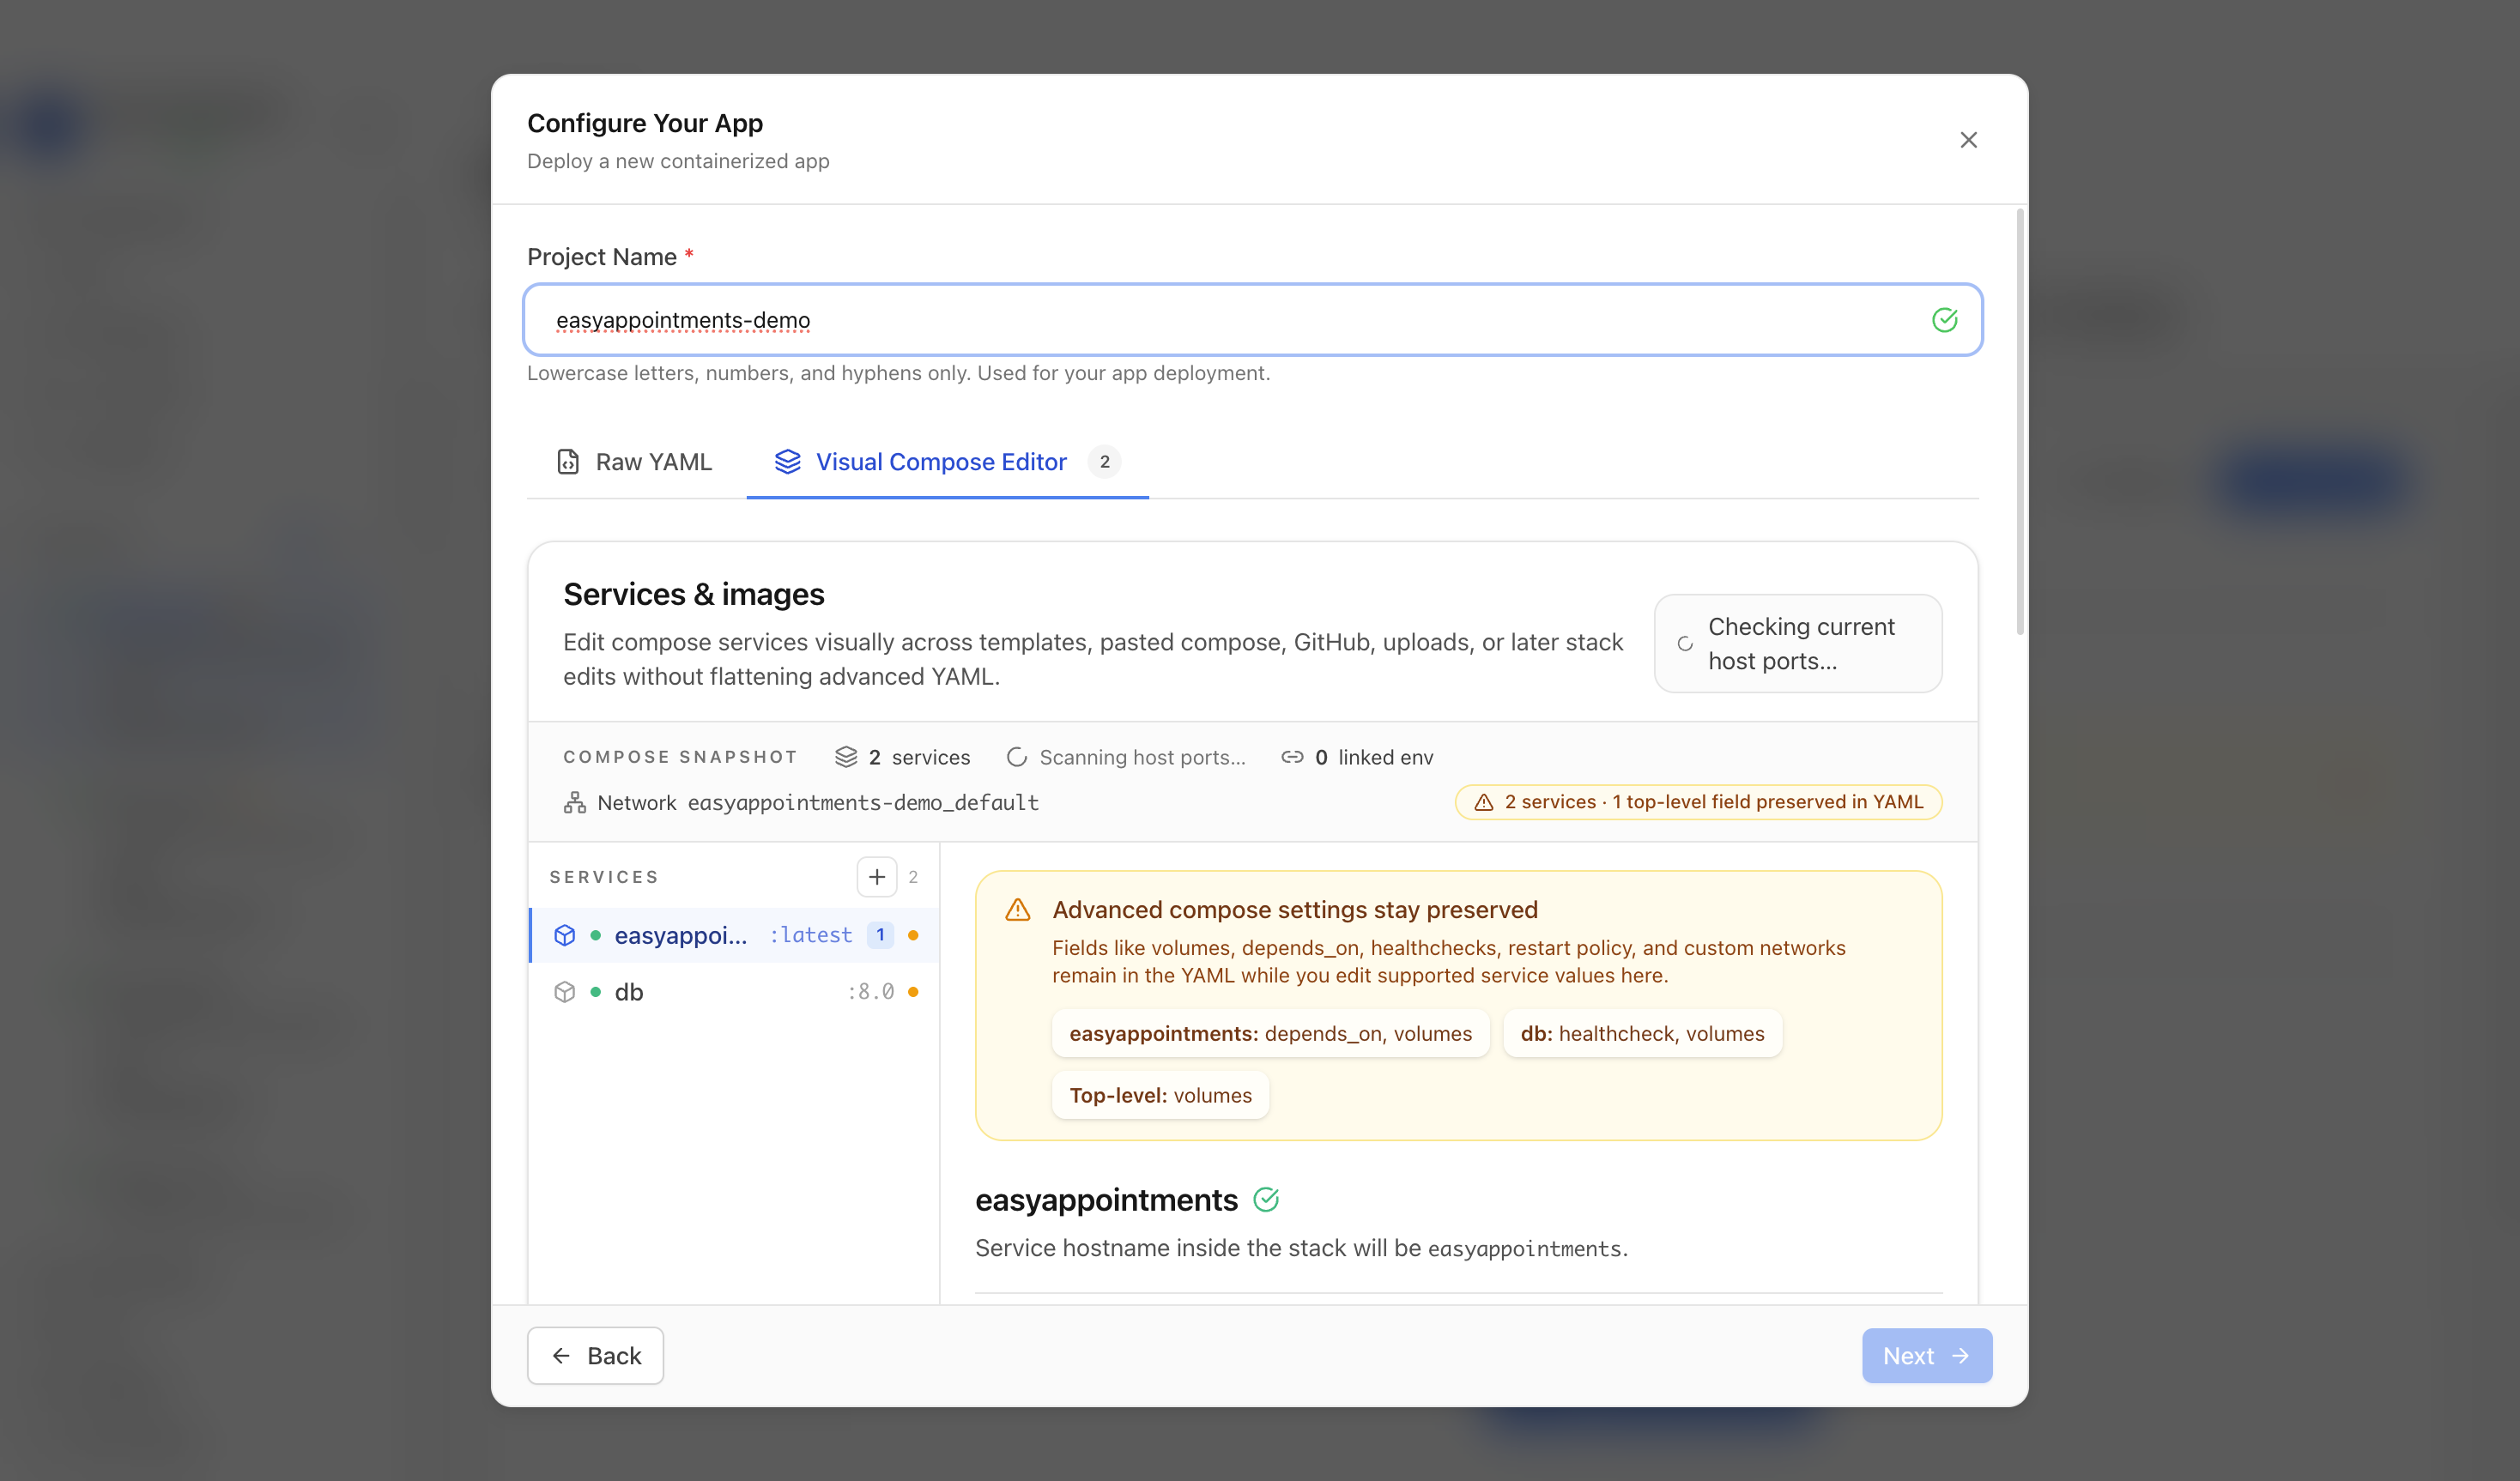Image resolution: width=2520 pixels, height=1481 pixels.
Task: Click the :8.0 tag on the db service
Action: [x=870, y=992]
